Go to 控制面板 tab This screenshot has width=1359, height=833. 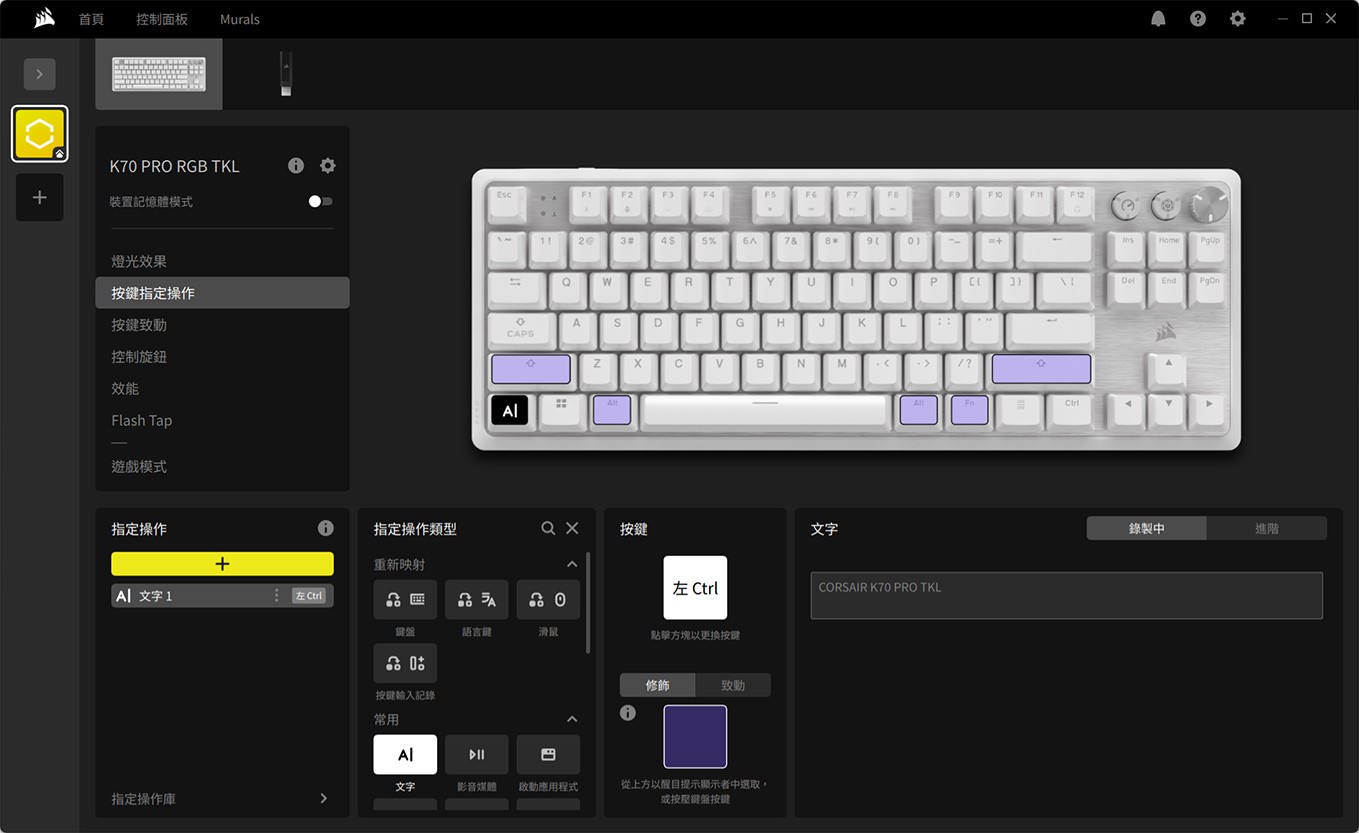[x=162, y=19]
